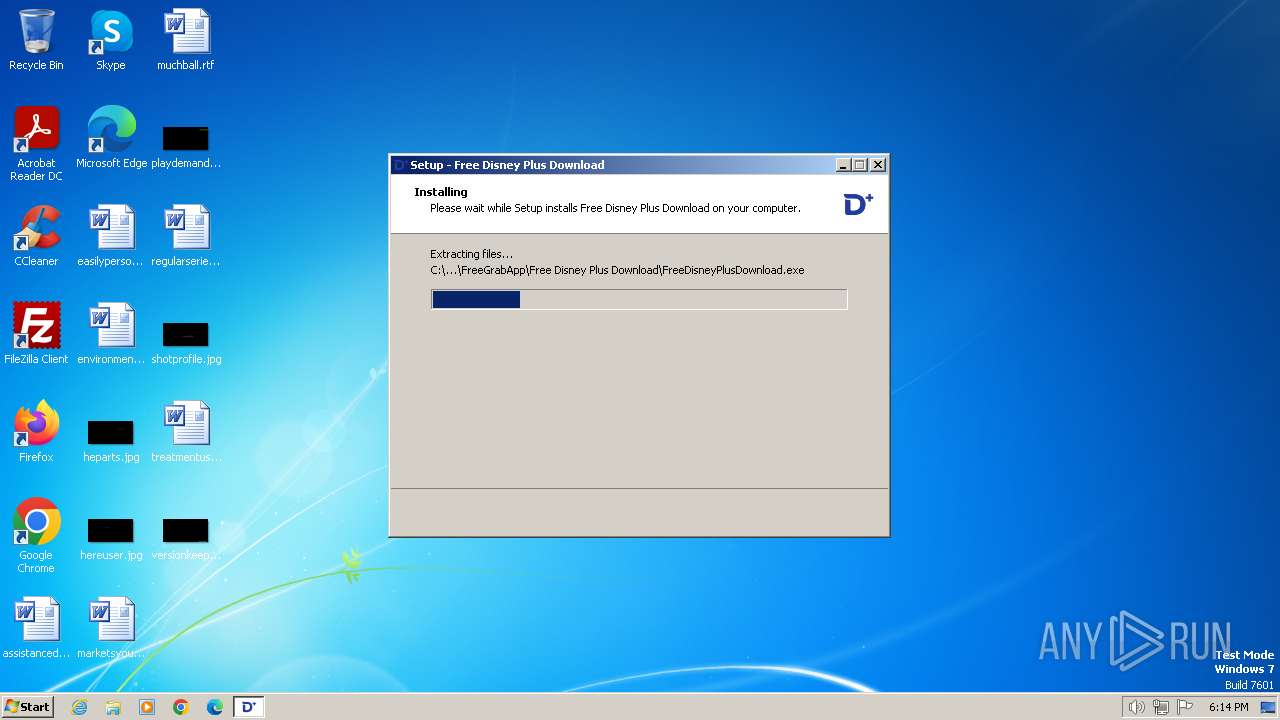The width and height of the screenshot is (1280, 720).
Task: Click the 'Please wait while Setup installs' text
Action: [615, 208]
